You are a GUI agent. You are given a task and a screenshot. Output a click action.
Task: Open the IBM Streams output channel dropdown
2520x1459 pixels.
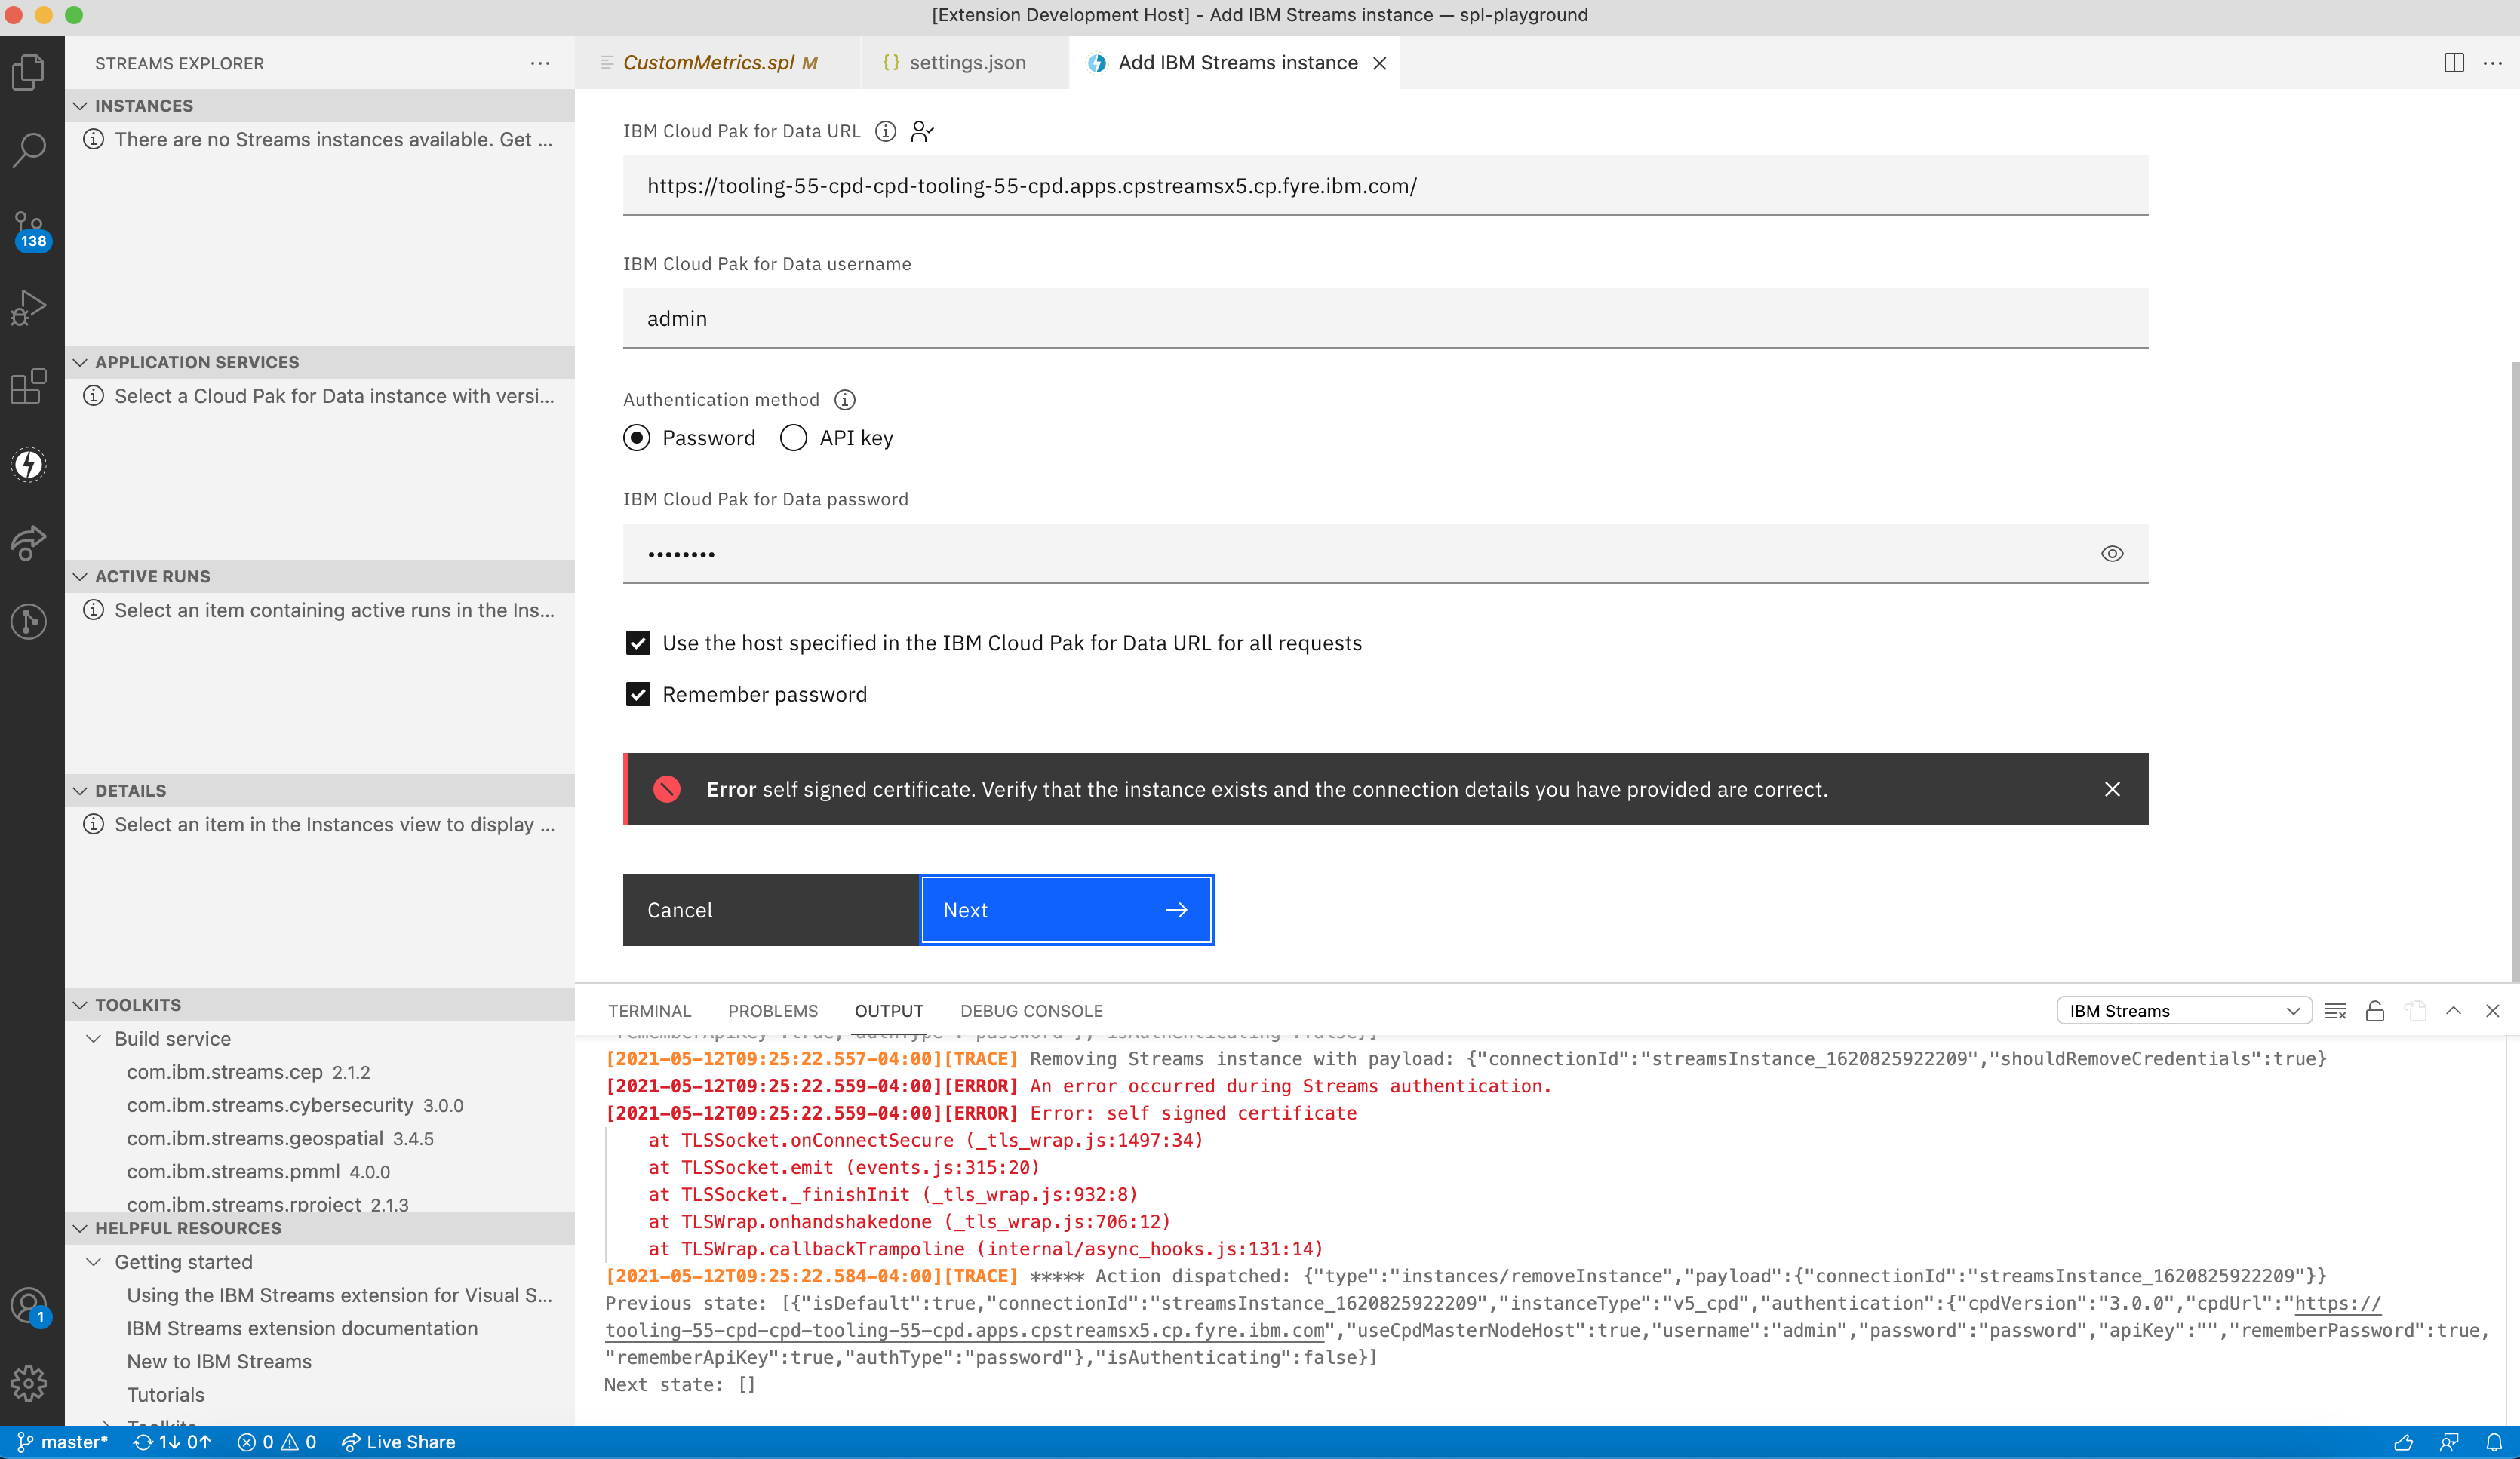(2184, 1010)
